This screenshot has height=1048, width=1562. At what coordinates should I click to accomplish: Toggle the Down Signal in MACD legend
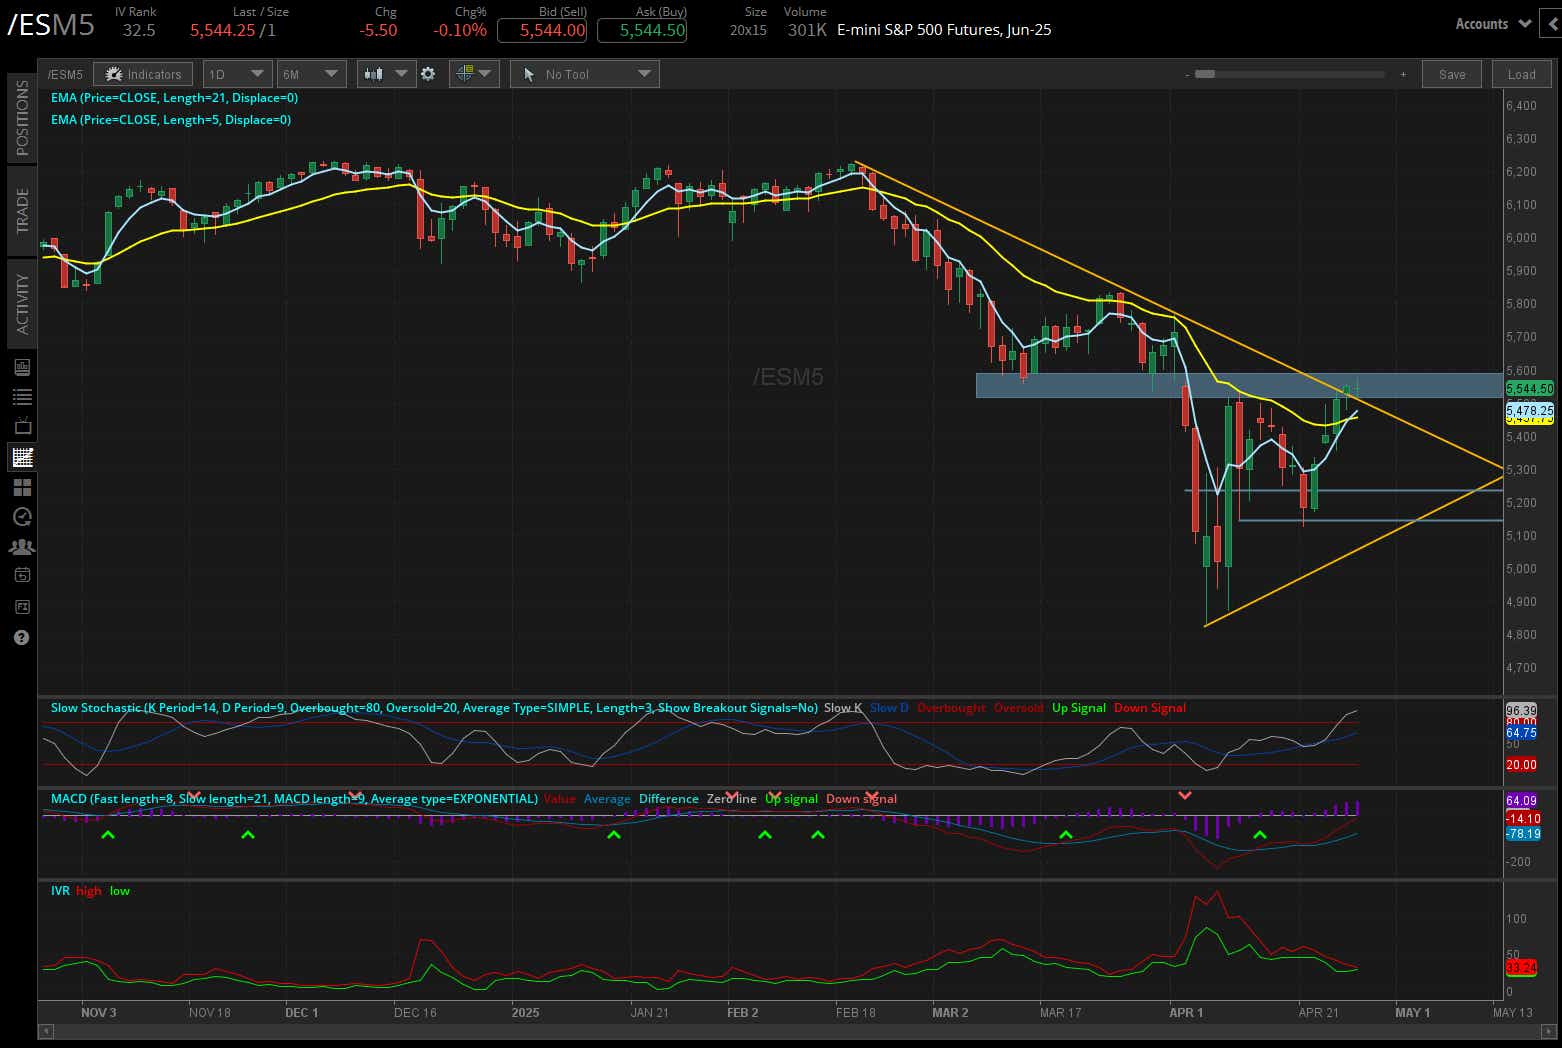click(861, 798)
